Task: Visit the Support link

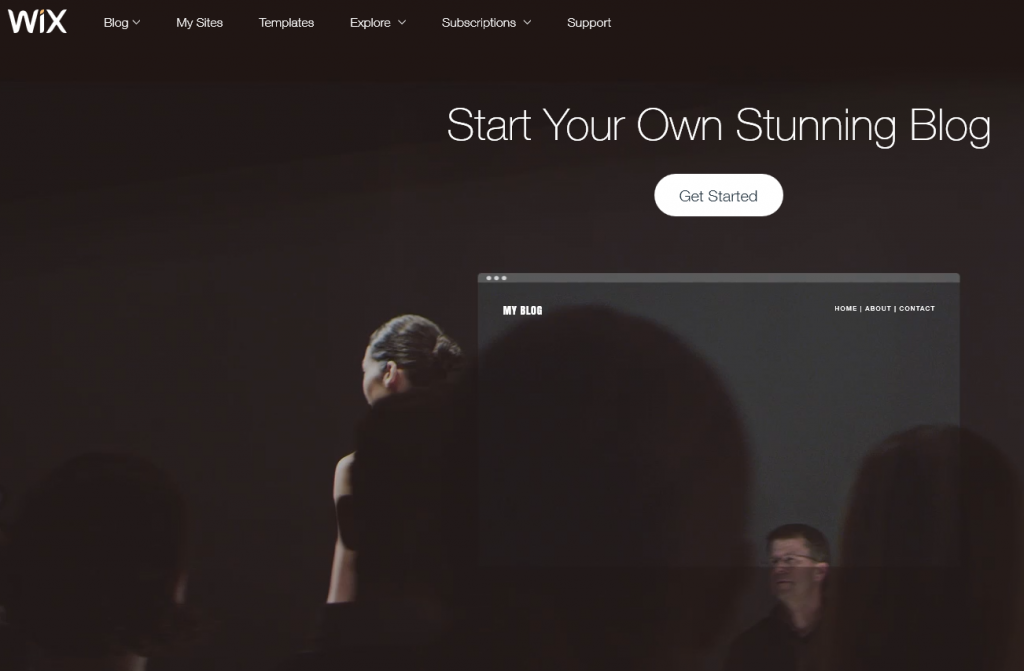Action: pos(589,23)
